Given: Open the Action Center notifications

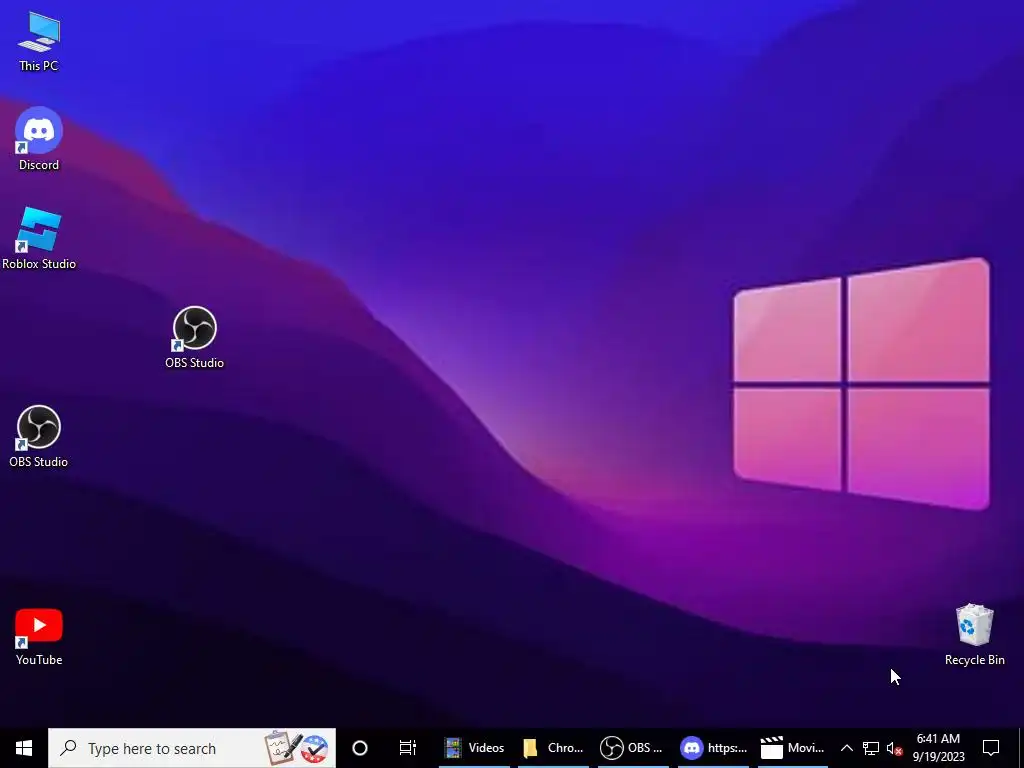Looking at the screenshot, I should coord(991,748).
